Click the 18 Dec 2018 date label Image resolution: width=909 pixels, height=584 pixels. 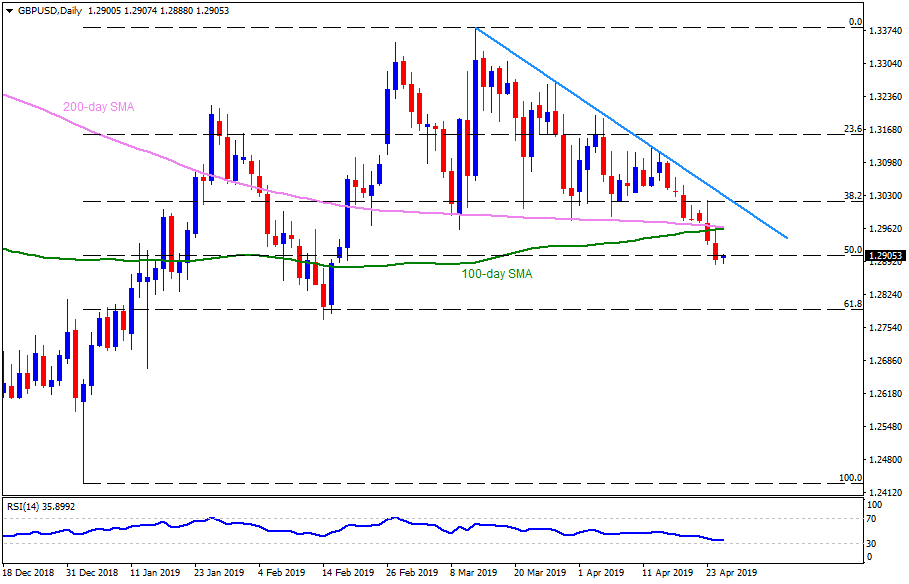point(32,574)
